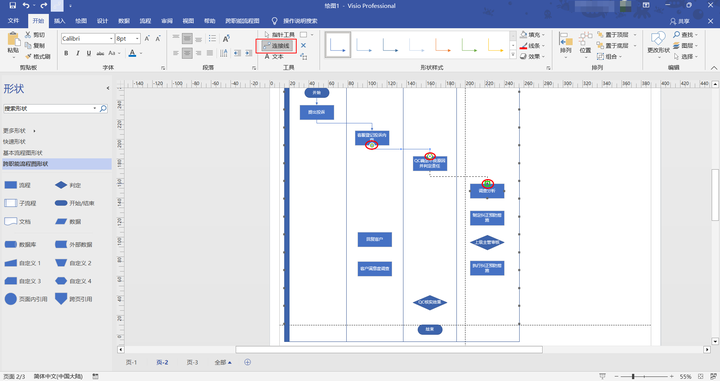Open the Calibri font name dropdown
This screenshot has width=720, height=381.
click(111, 39)
